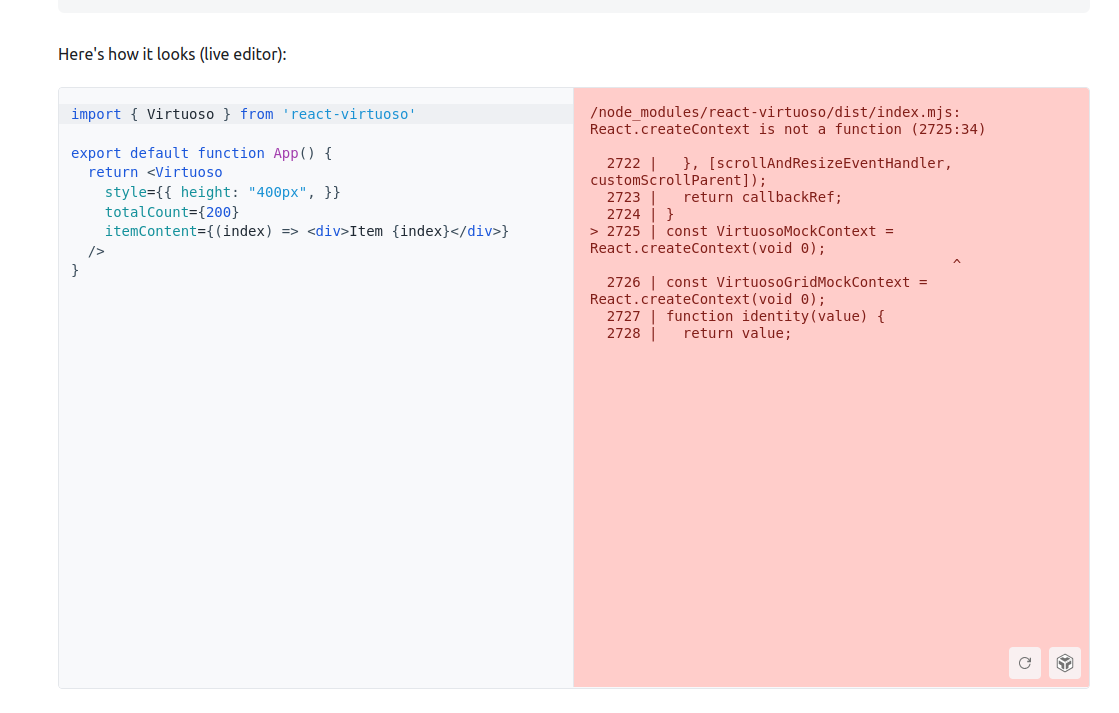This screenshot has width=1119, height=713.
Task: Click the 'react-virtuoso' string in the code
Action: tap(349, 114)
